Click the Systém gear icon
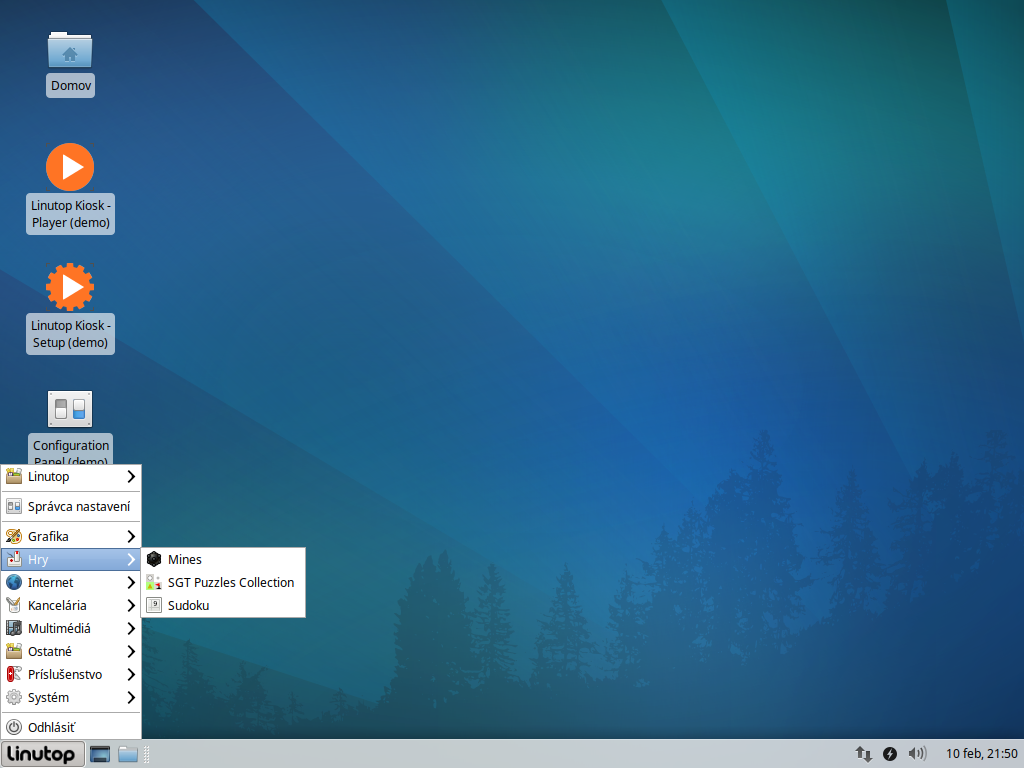This screenshot has height=768, width=1024. pyautogui.click(x=14, y=697)
